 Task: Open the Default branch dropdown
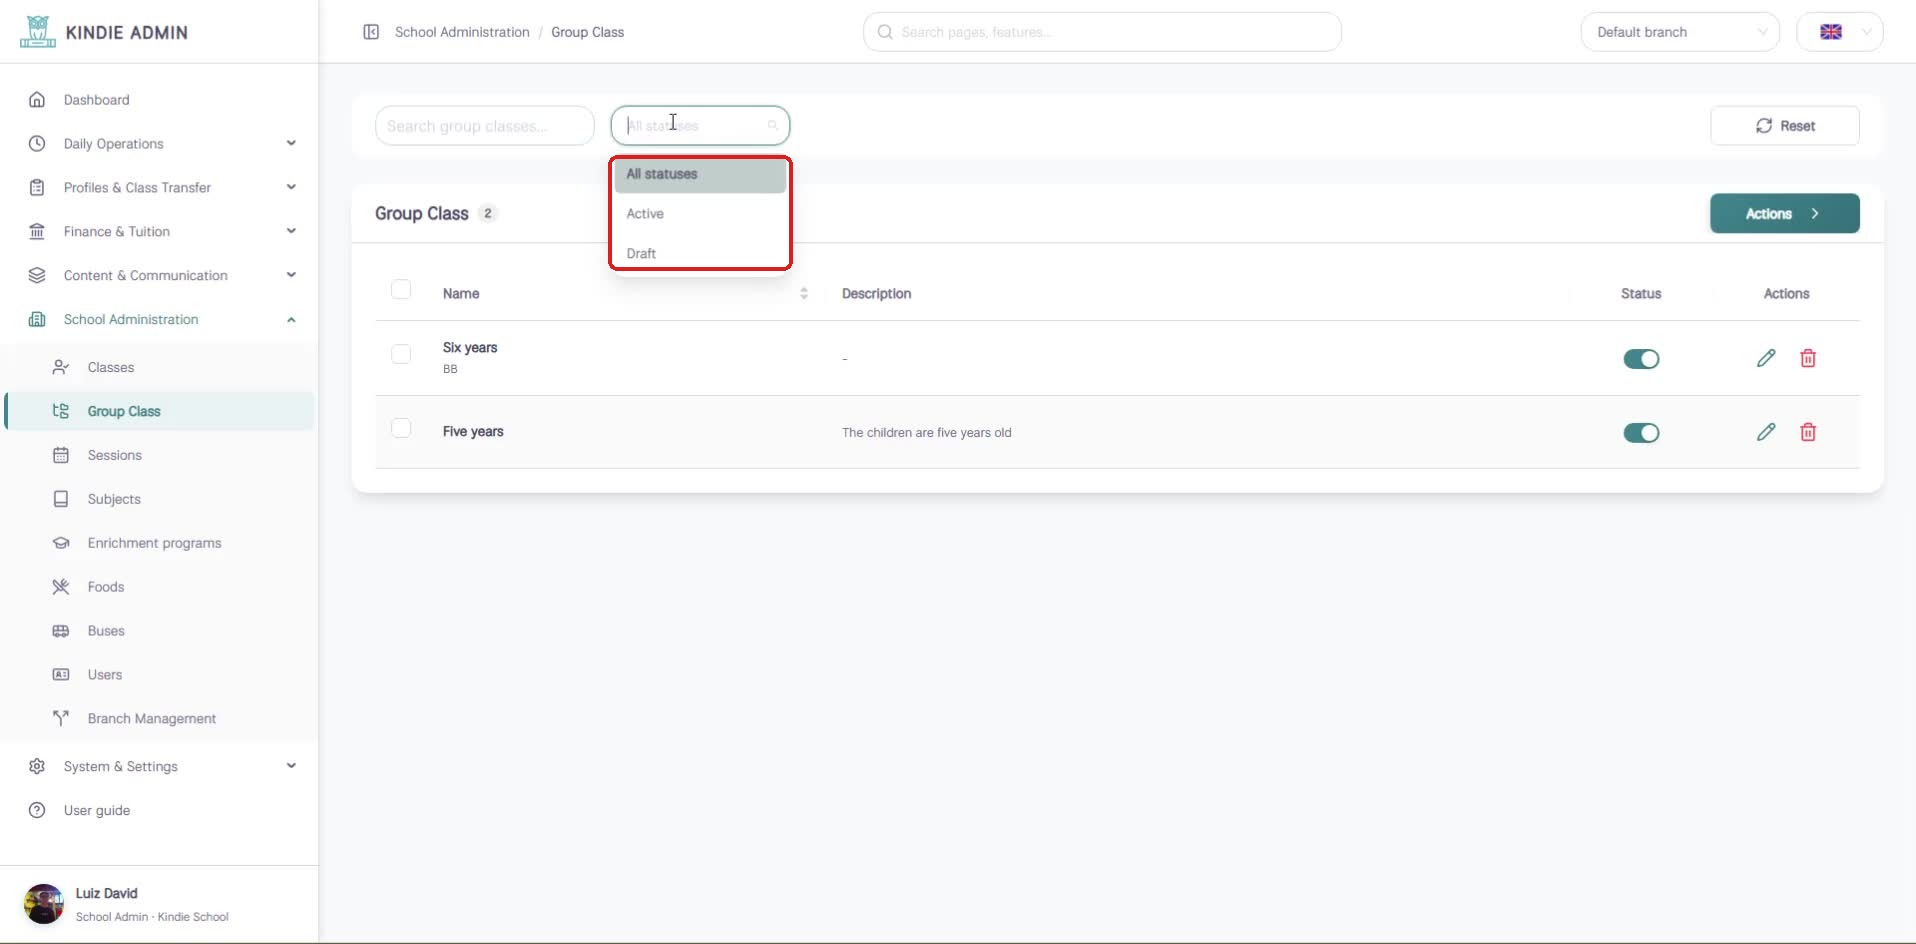(x=1680, y=32)
